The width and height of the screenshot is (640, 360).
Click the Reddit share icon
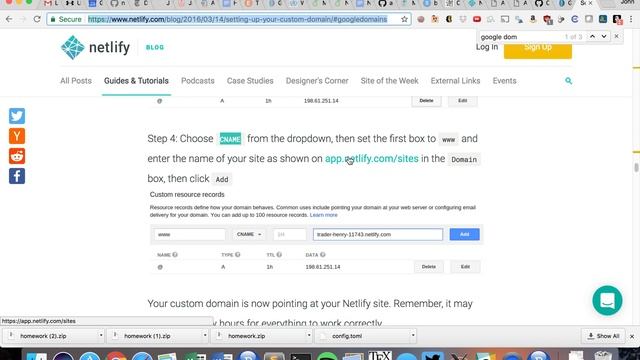pos(17,156)
